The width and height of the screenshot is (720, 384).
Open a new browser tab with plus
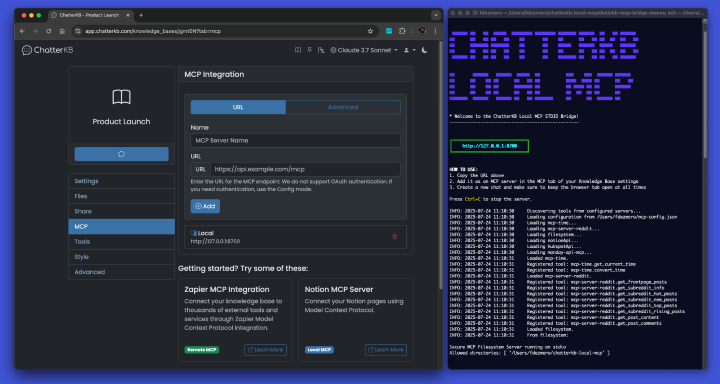[x=141, y=15]
